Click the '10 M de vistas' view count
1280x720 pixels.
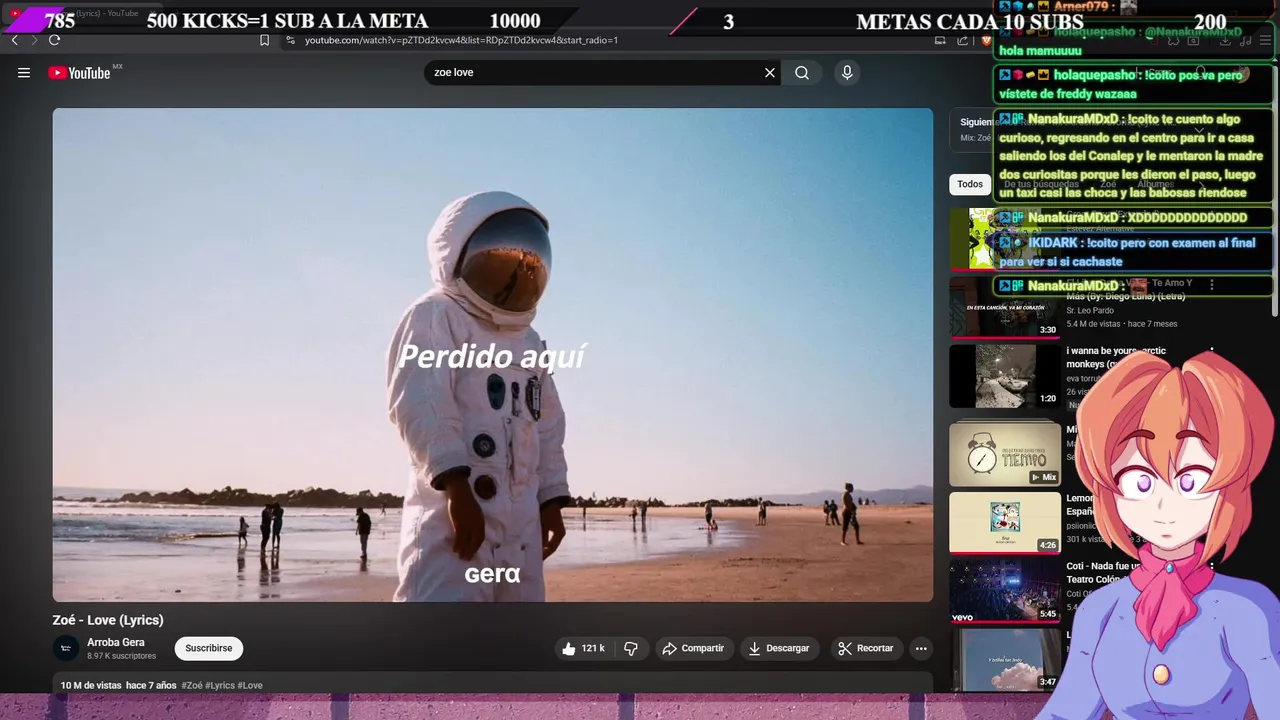pyautogui.click(x=91, y=685)
